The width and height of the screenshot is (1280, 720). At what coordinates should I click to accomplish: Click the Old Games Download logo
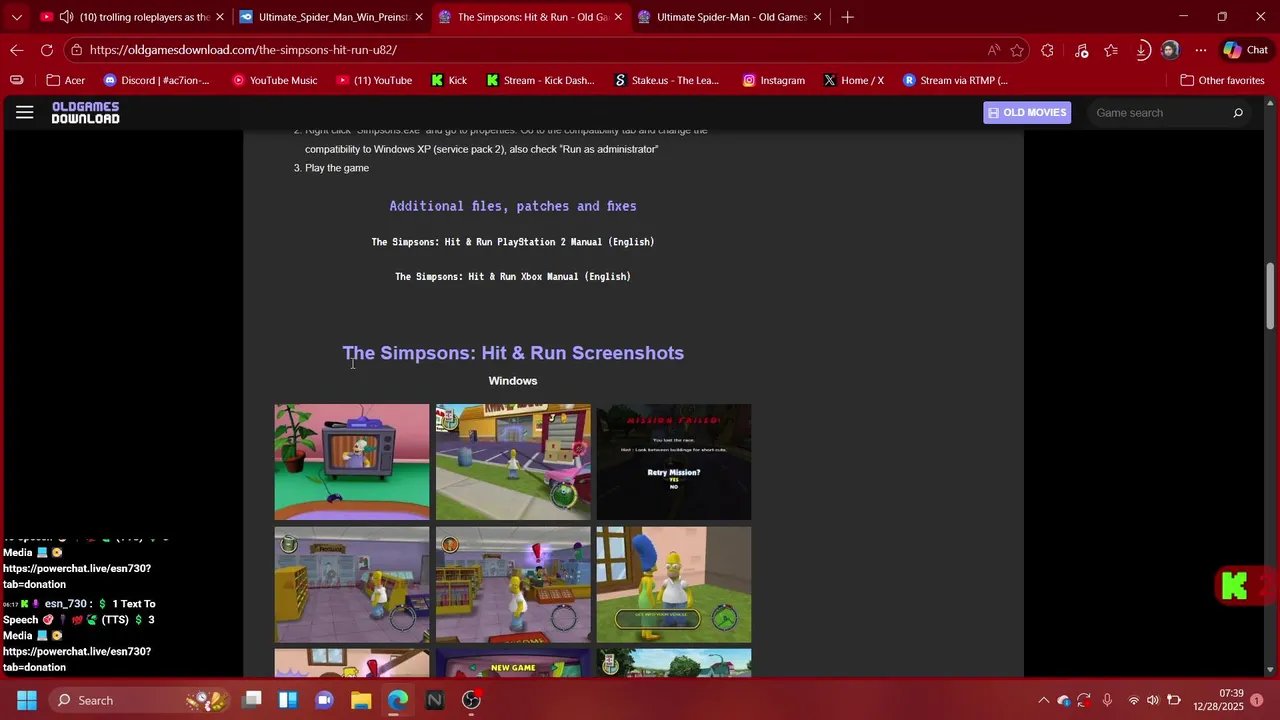coord(86,113)
